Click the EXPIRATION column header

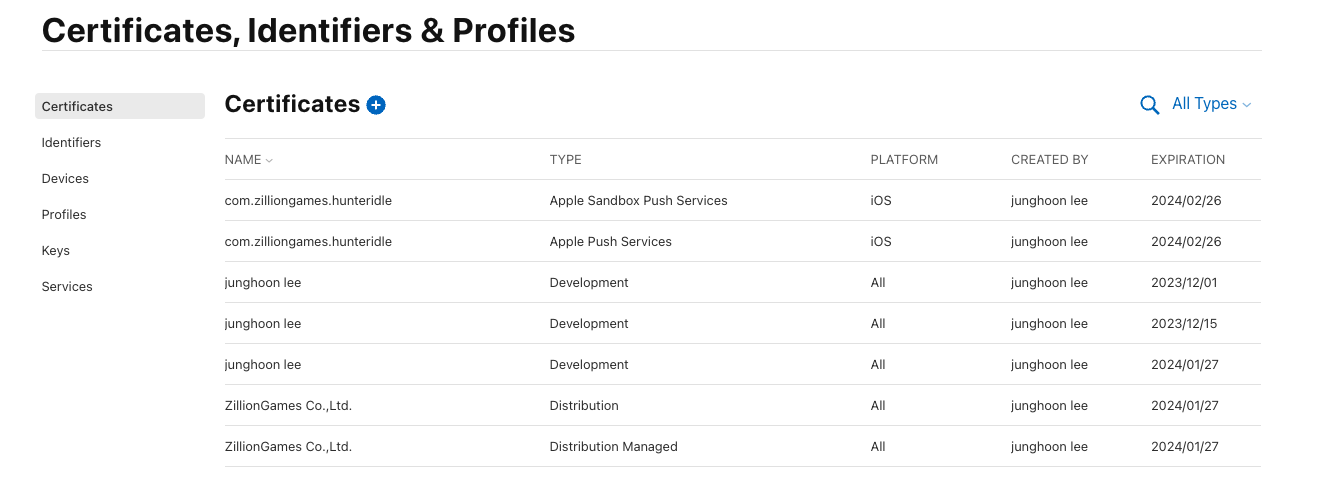tap(1188, 160)
